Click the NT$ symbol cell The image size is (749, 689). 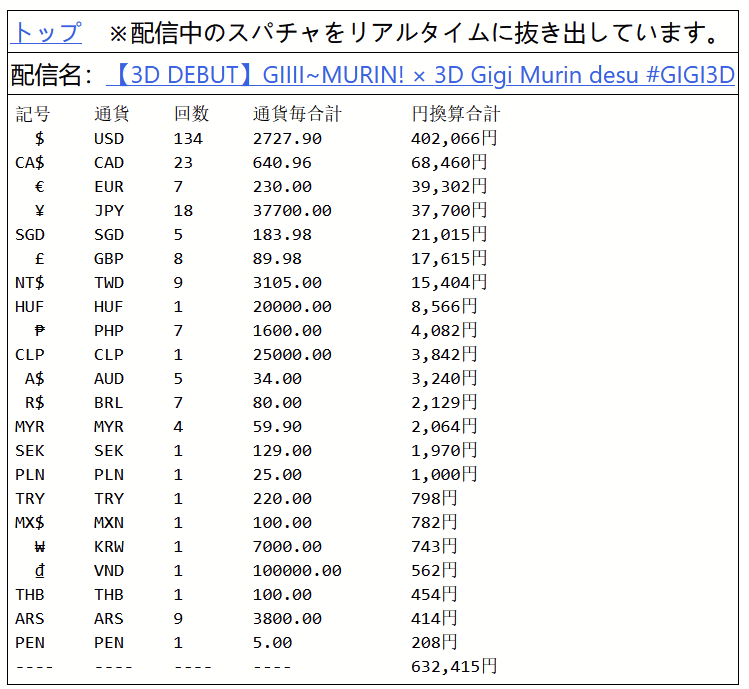point(30,283)
